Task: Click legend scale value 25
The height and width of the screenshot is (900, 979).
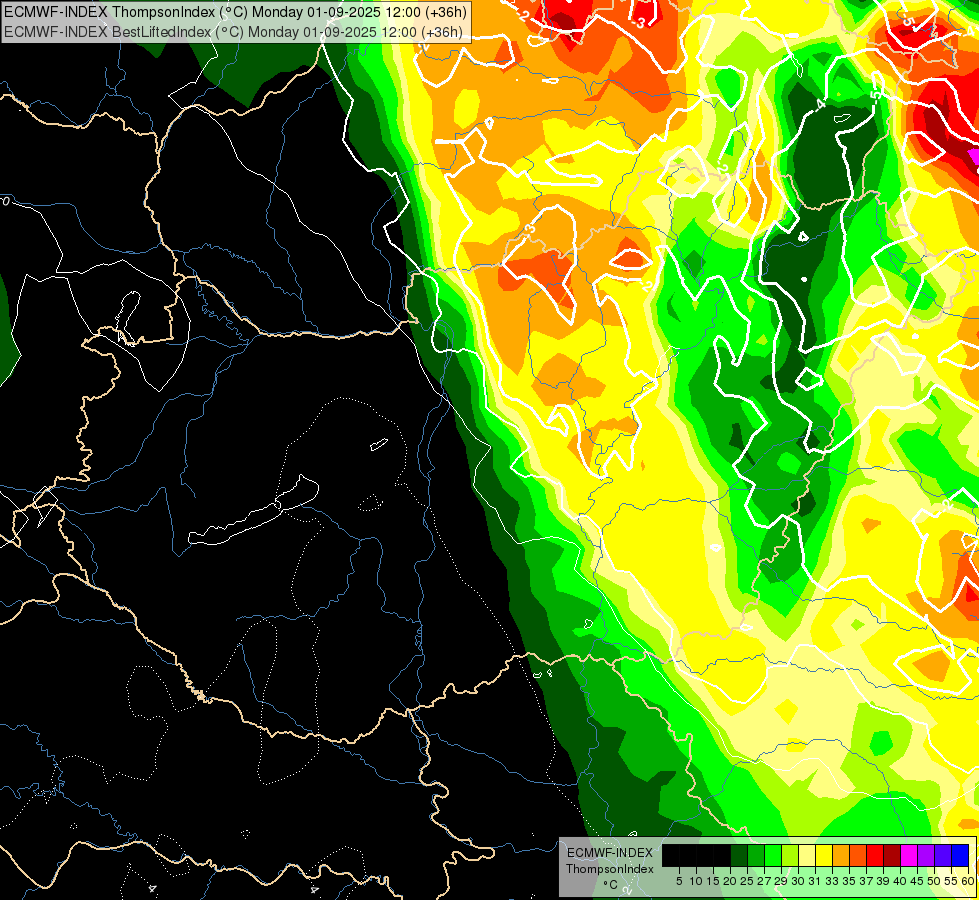Action: coord(747,881)
